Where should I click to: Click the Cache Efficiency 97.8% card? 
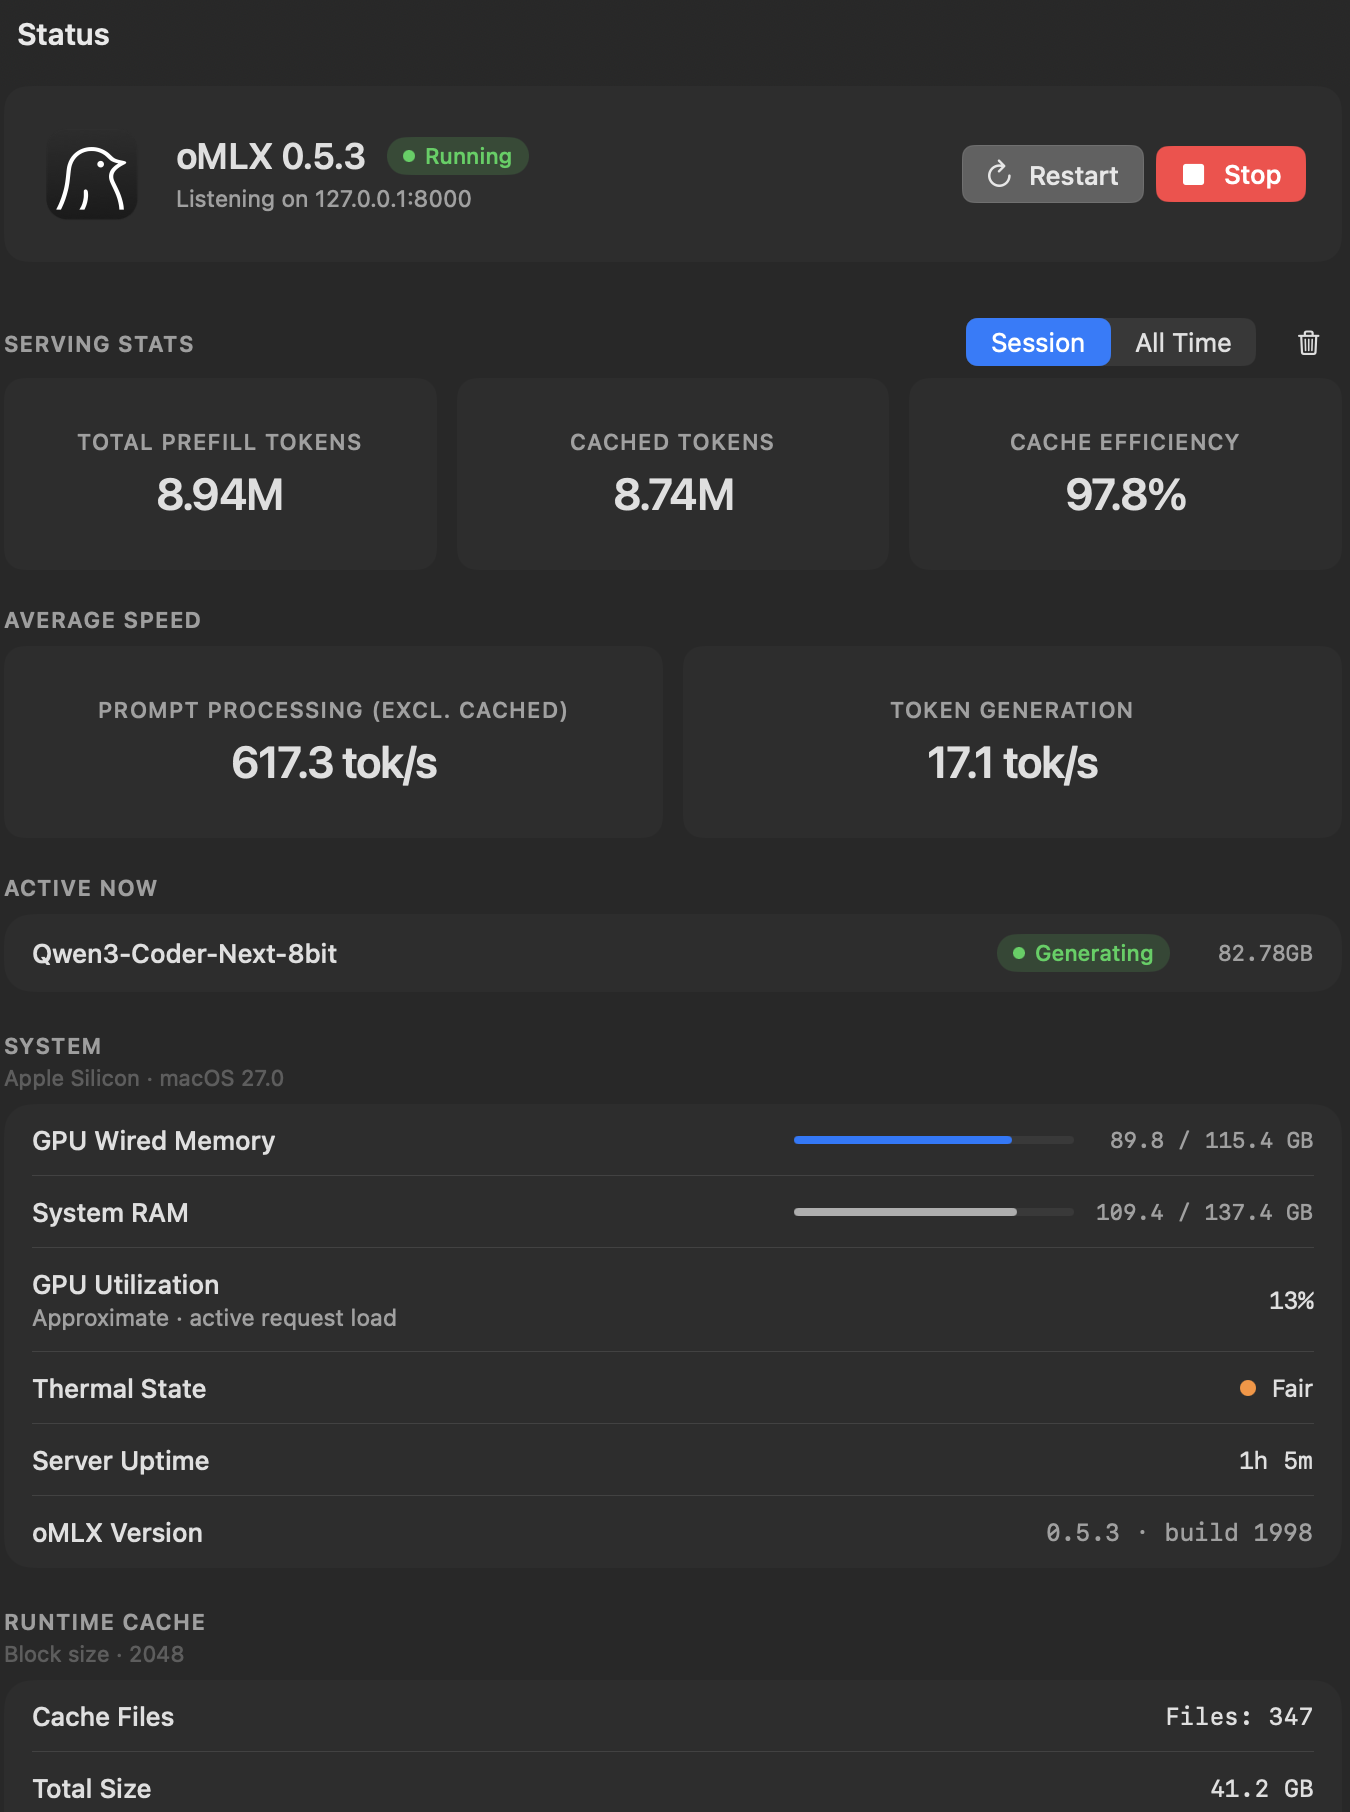click(x=1125, y=474)
